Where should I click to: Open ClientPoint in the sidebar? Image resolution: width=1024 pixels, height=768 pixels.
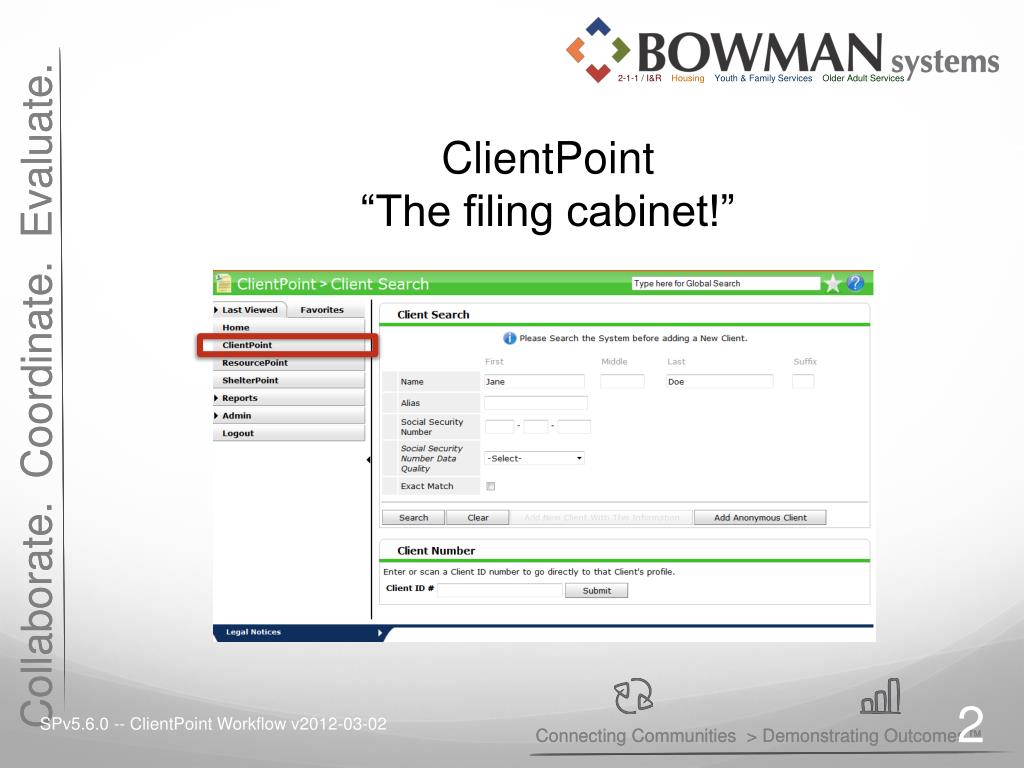tap(289, 345)
